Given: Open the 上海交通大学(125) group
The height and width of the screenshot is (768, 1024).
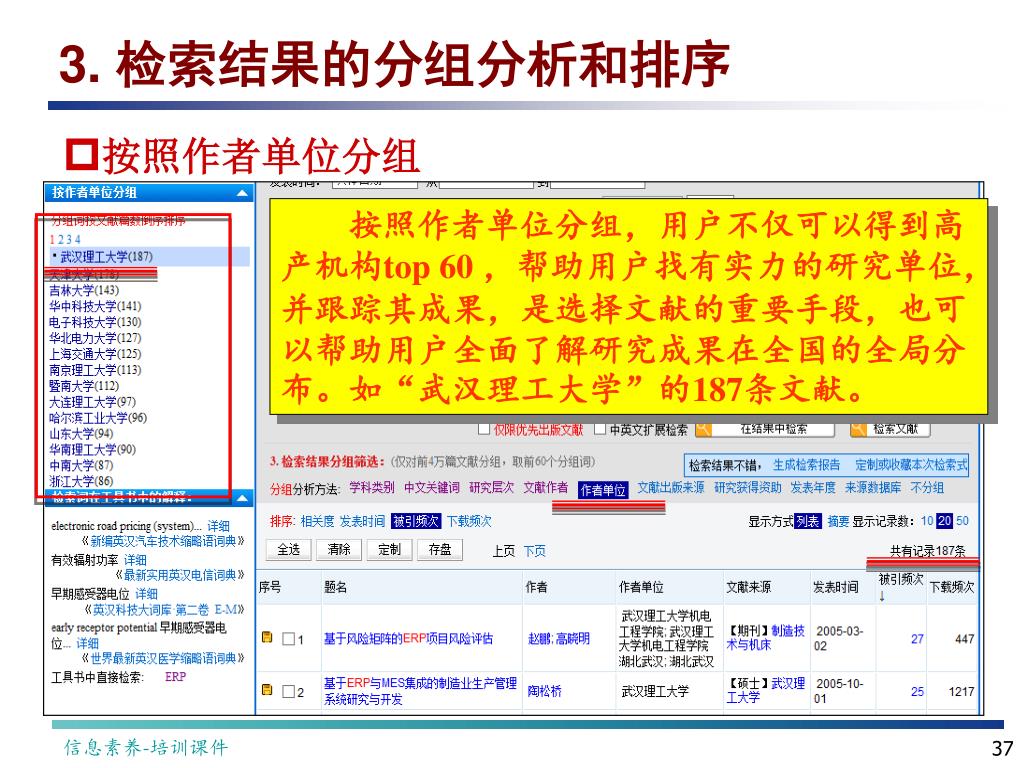Looking at the screenshot, I should 95,354.
